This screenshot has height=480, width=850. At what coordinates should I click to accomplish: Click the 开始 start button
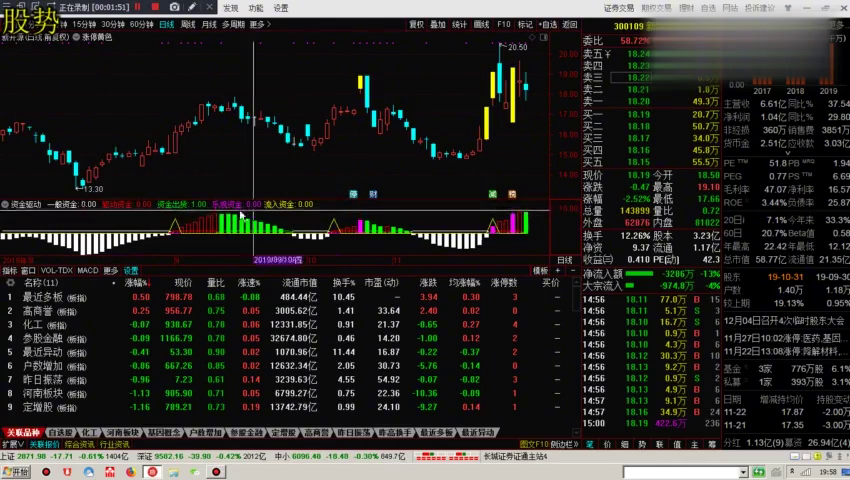coord(15,472)
